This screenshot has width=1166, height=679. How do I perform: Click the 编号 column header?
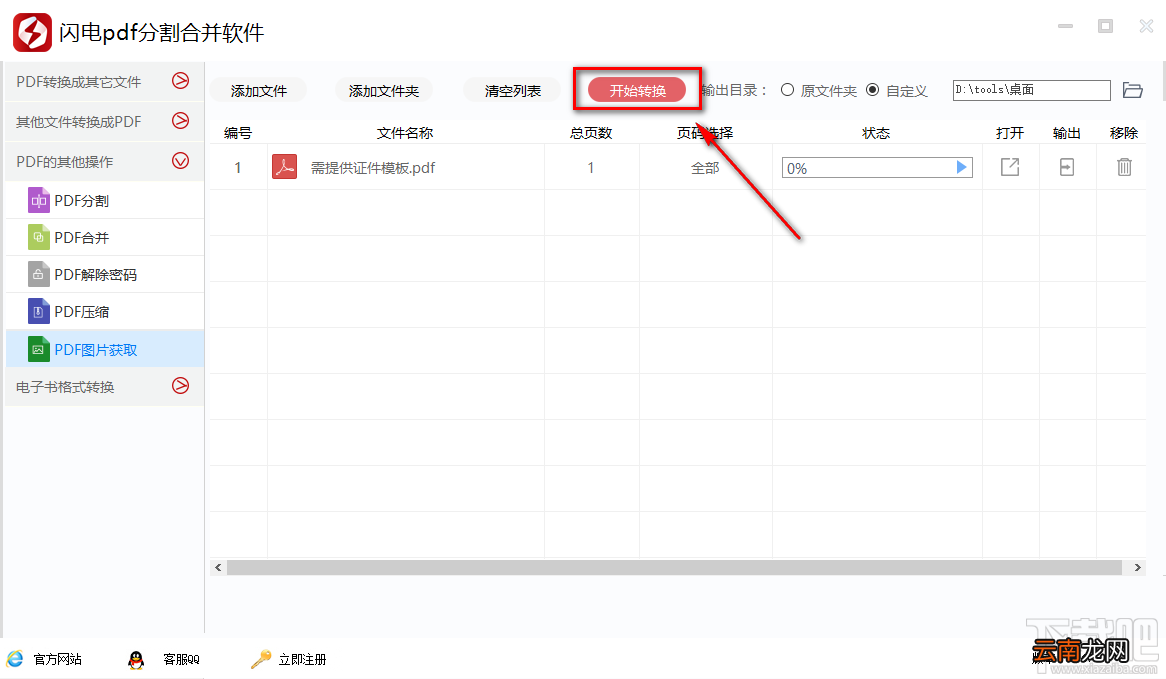238,133
